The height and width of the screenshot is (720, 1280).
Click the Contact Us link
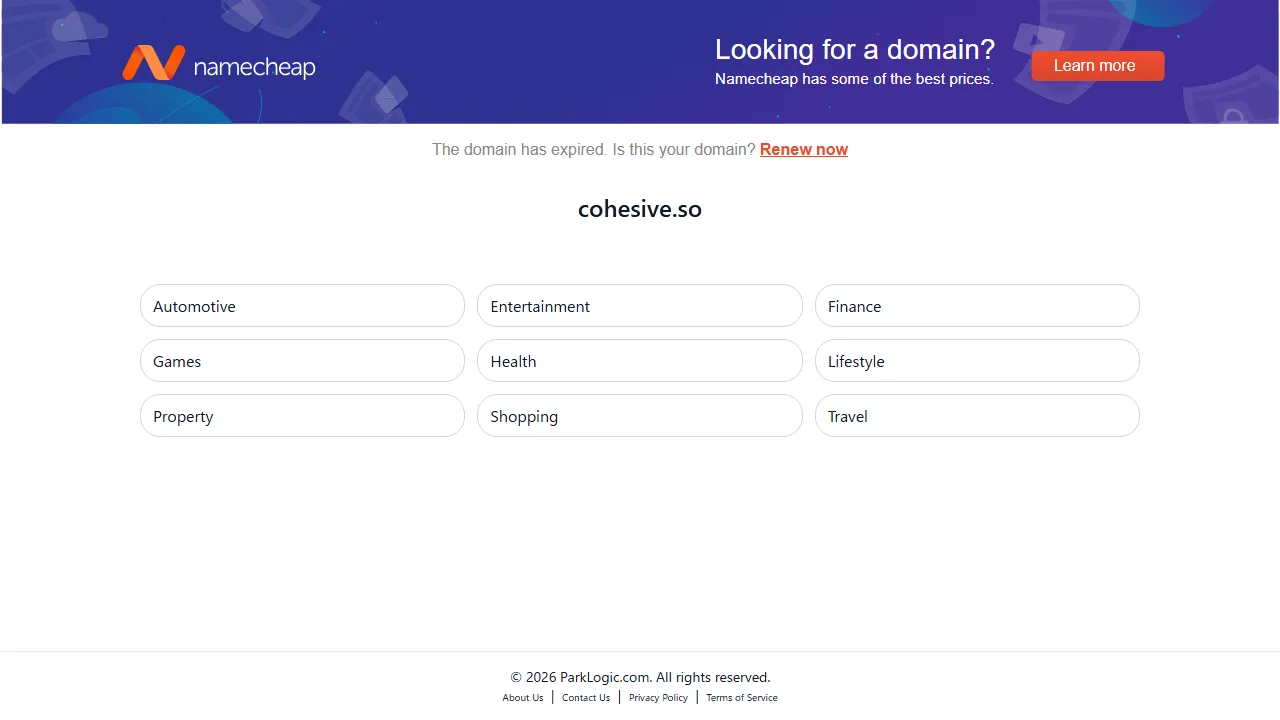point(586,697)
